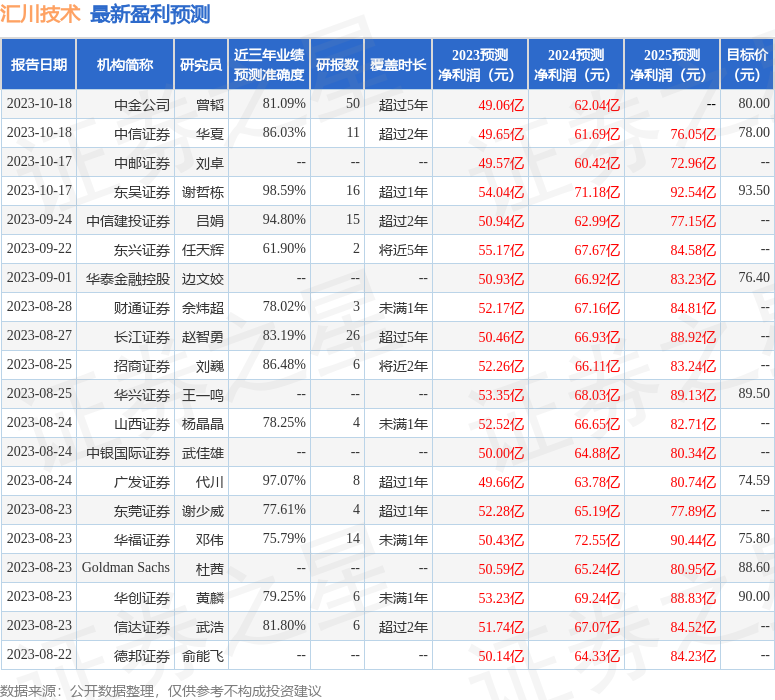This screenshot has height=700, width=775.
Task: Click researcher name 曾韬
Action: [x=210, y=105]
